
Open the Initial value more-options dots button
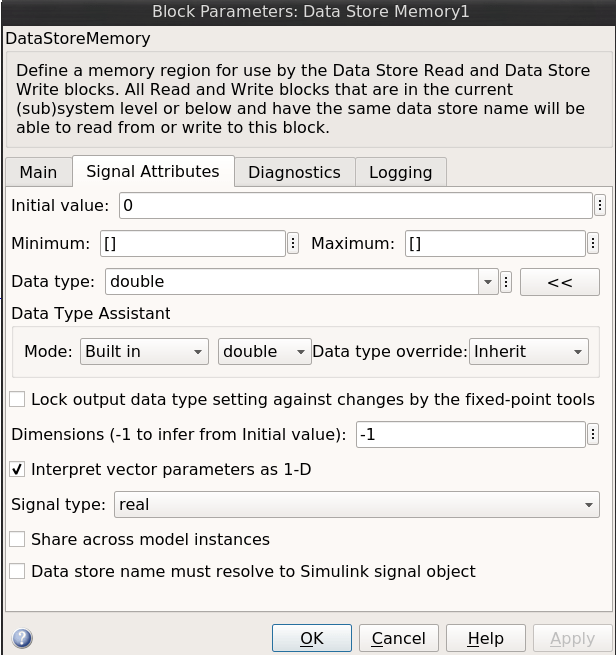(600, 205)
